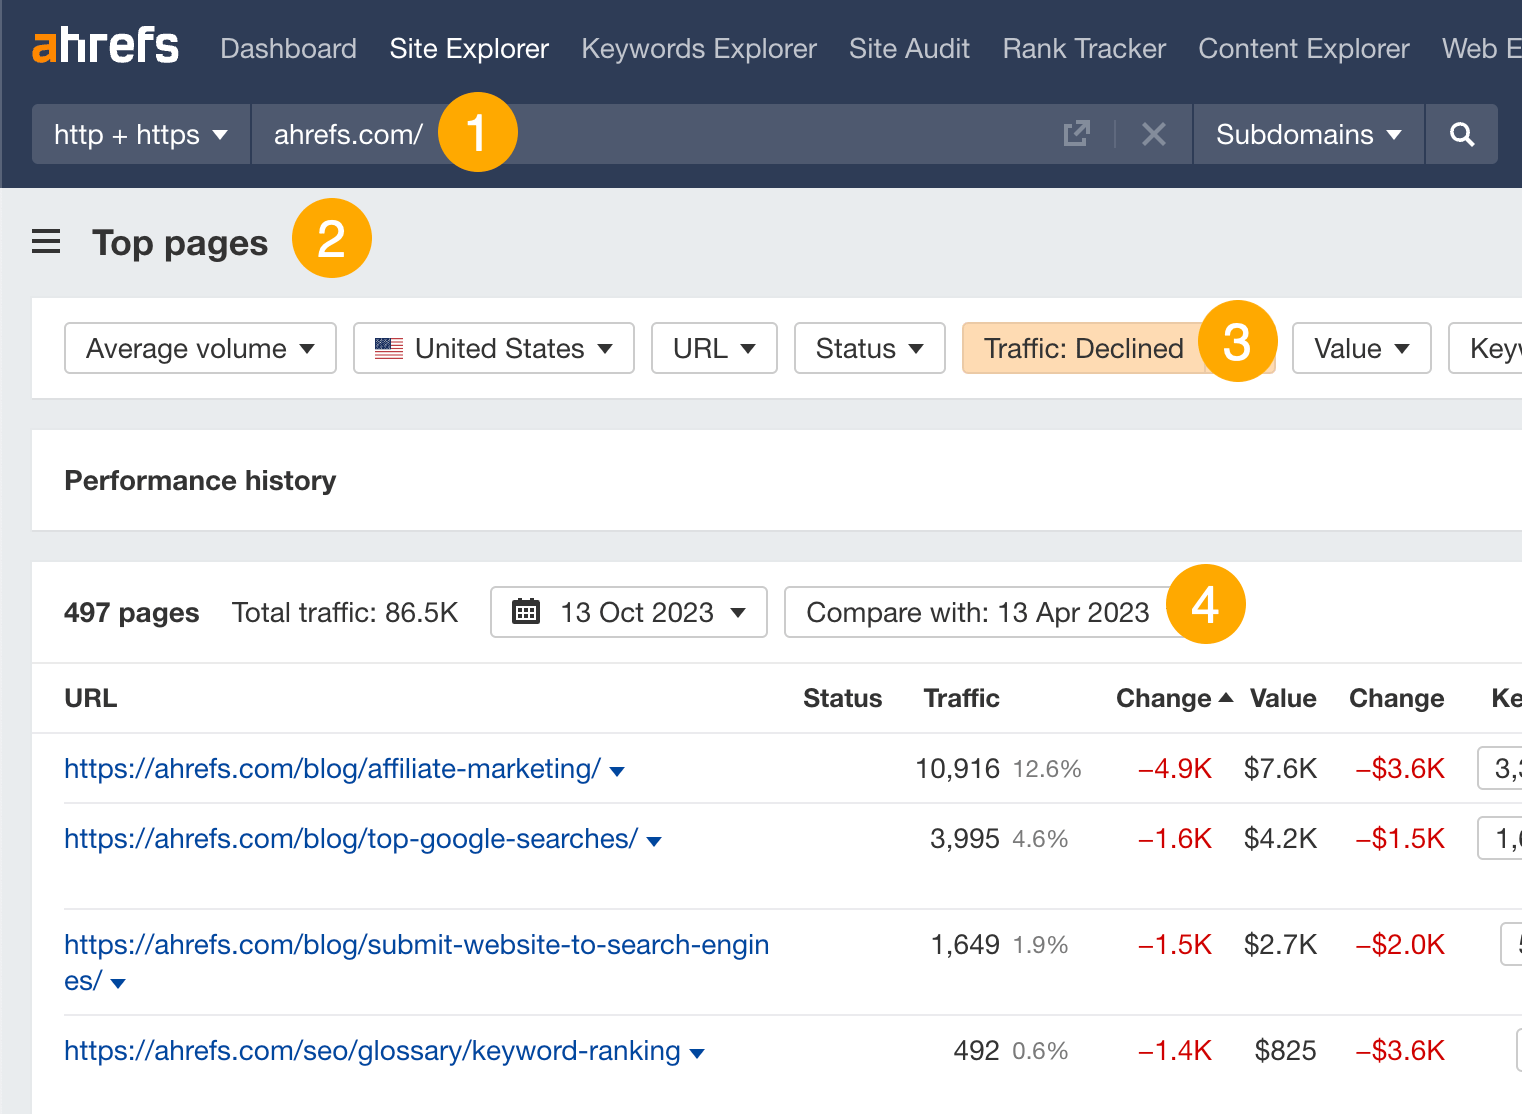The image size is (1522, 1114).
Task: Go to the Site Audit section
Action: point(909,48)
